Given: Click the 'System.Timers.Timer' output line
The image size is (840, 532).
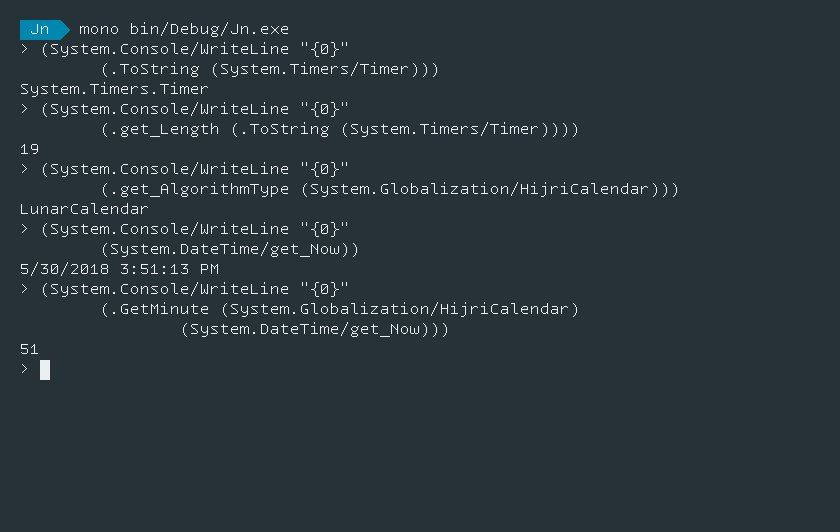Looking at the screenshot, I should point(114,89).
